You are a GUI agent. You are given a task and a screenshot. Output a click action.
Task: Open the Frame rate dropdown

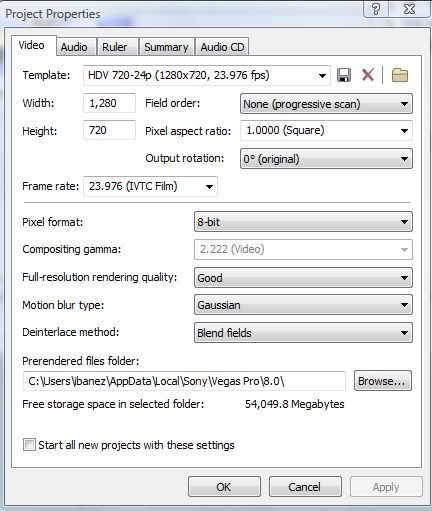point(150,186)
